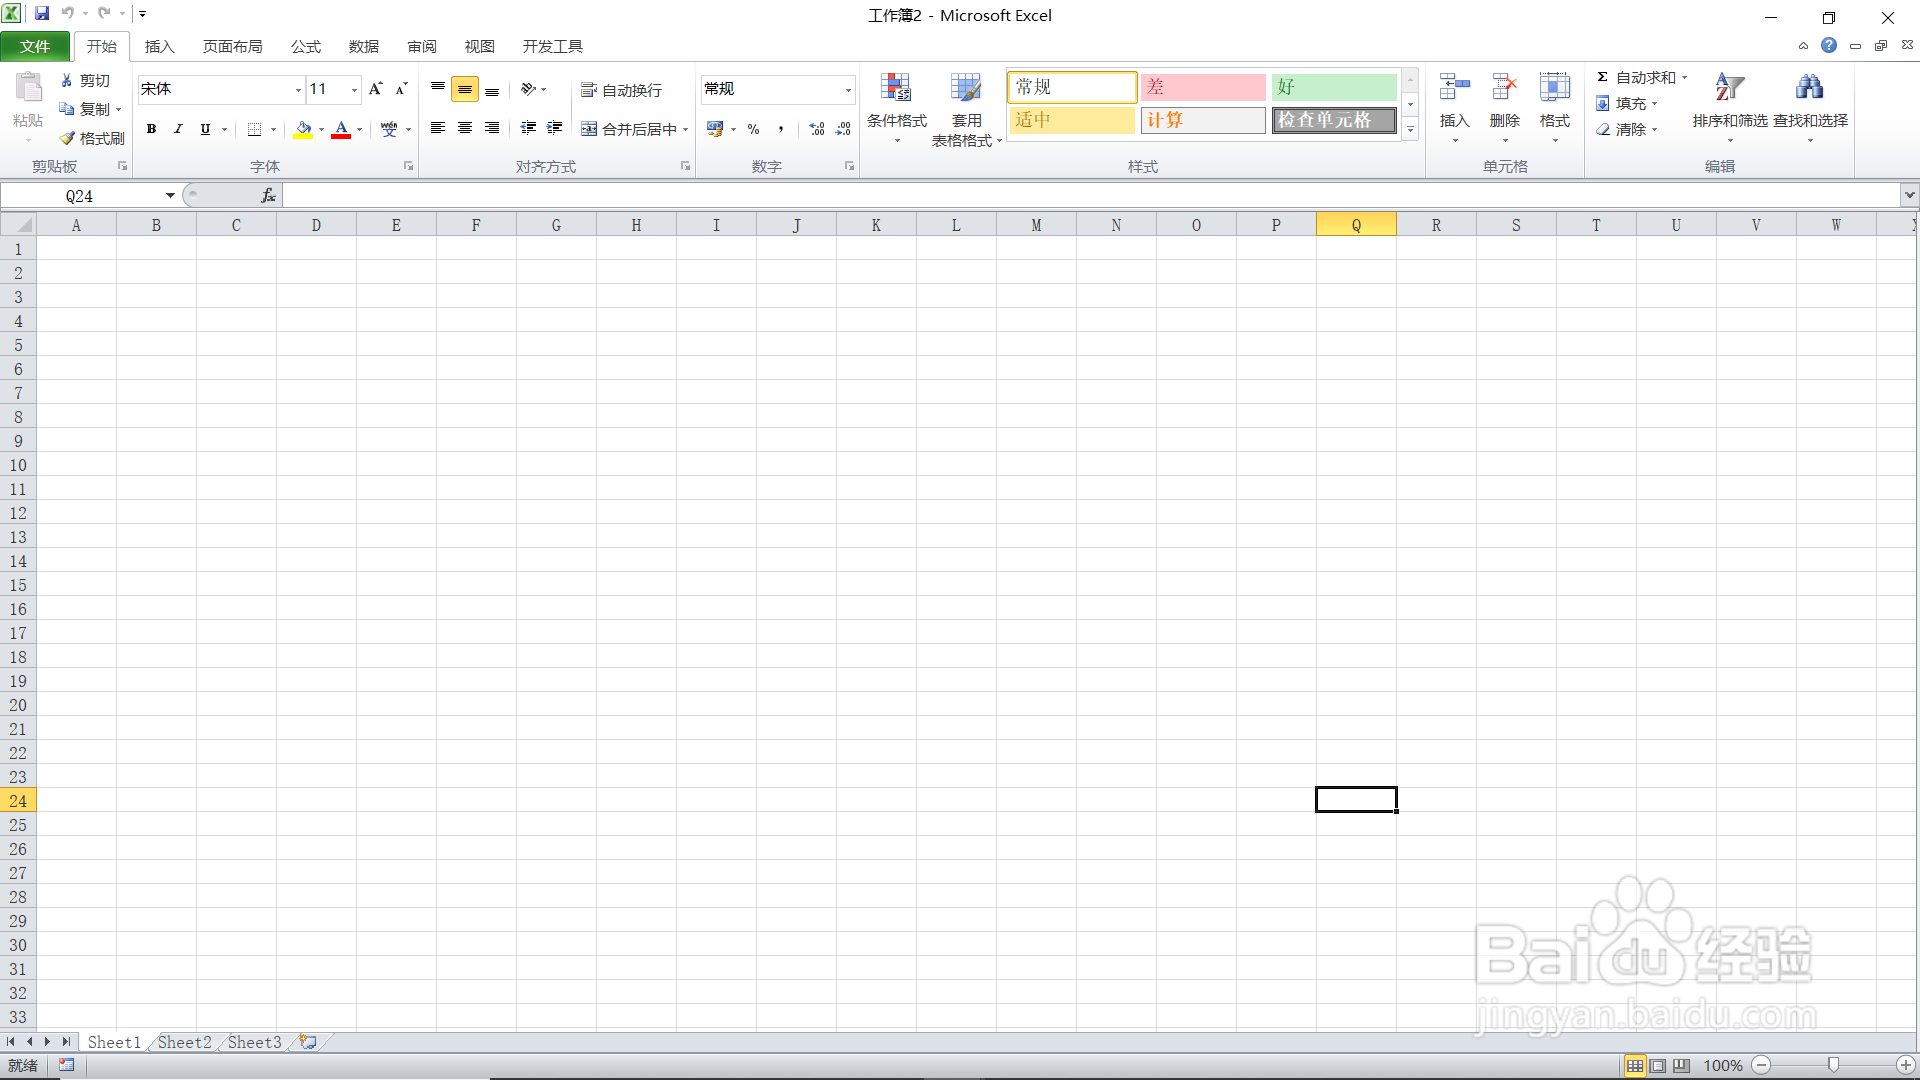Click the zoom slider handle

[x=1833, y=1065]
